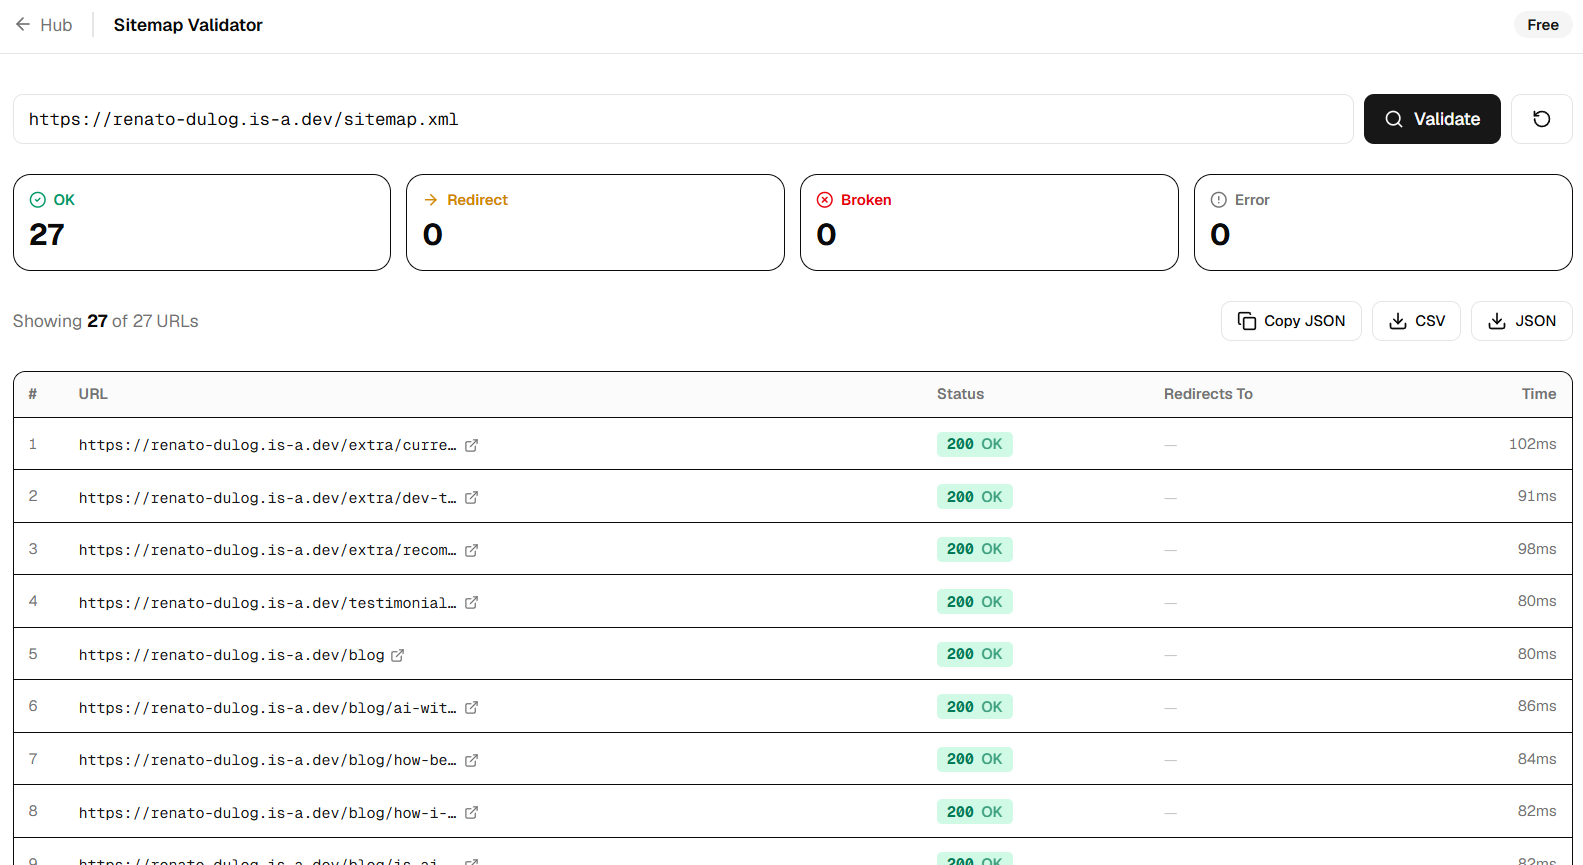Click the sitemap URL input field
Screen dimensions: 1583x865
tap(683, 119)
